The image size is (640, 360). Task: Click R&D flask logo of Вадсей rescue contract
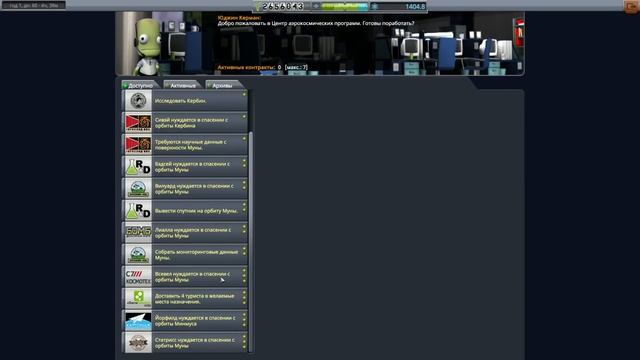[138, 167]
